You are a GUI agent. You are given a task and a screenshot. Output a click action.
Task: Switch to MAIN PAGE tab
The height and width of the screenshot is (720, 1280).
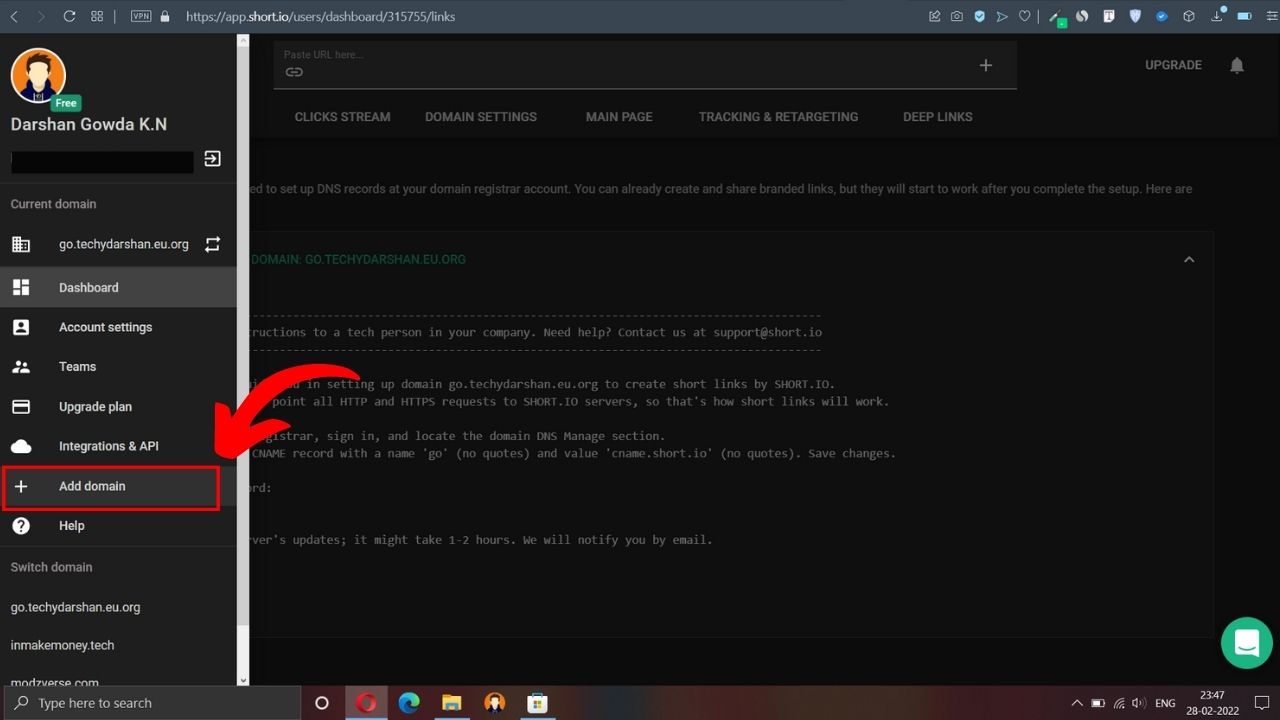(x=619, y=117)
